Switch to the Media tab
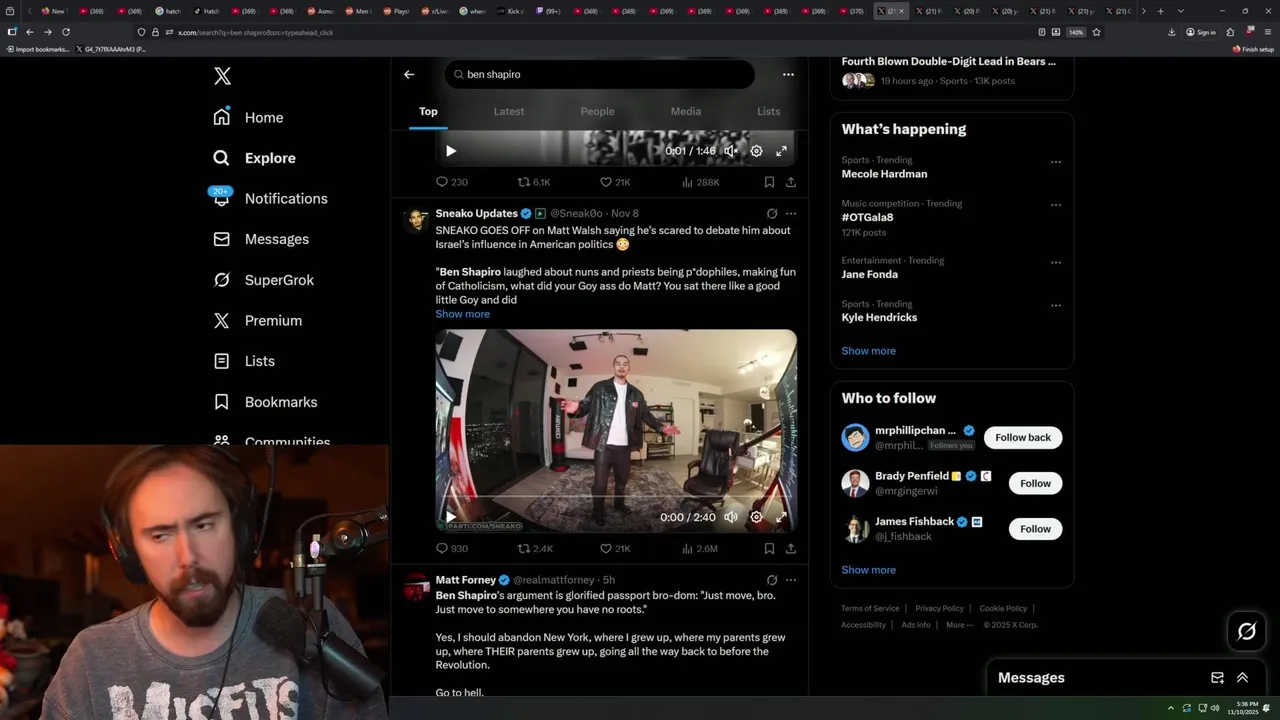The image size is (1280, 720). tap(686, 111)
